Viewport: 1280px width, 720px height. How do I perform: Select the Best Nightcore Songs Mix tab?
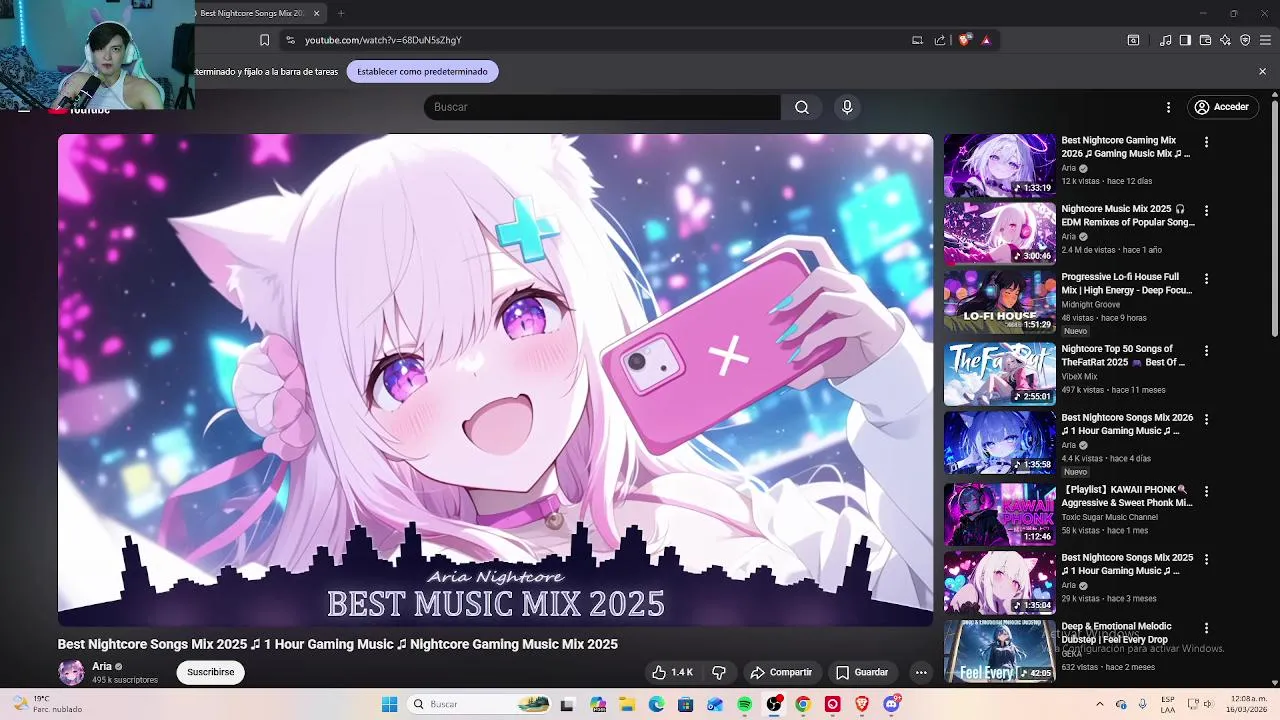[x=252, y=13]
